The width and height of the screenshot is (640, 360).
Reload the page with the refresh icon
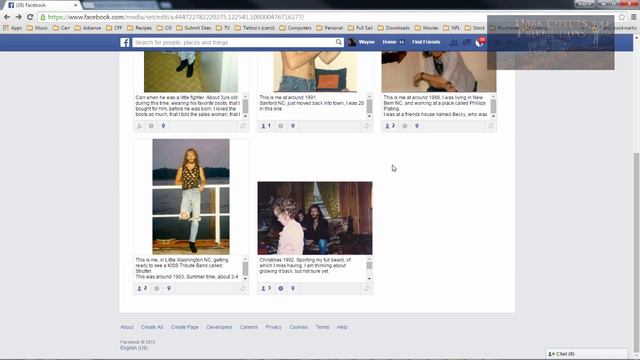tap(30, 17)
